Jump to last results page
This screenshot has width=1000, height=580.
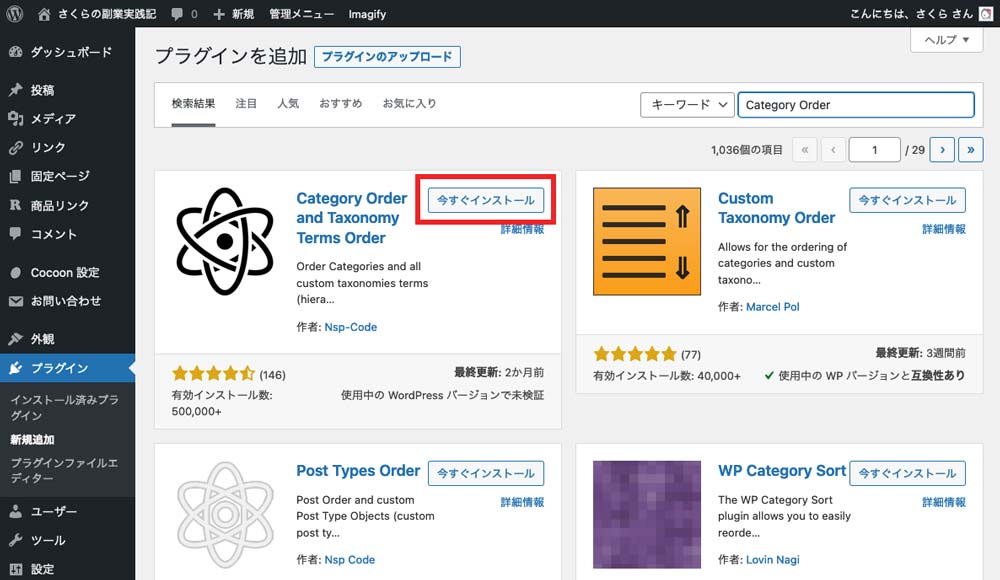971,150
